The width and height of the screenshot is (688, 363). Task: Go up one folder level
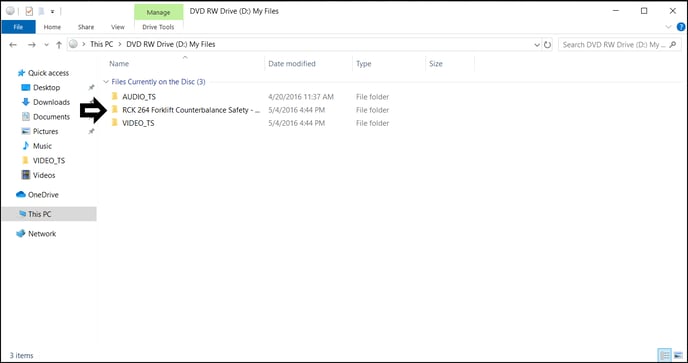pyautogui.click(x=59, y=44)
